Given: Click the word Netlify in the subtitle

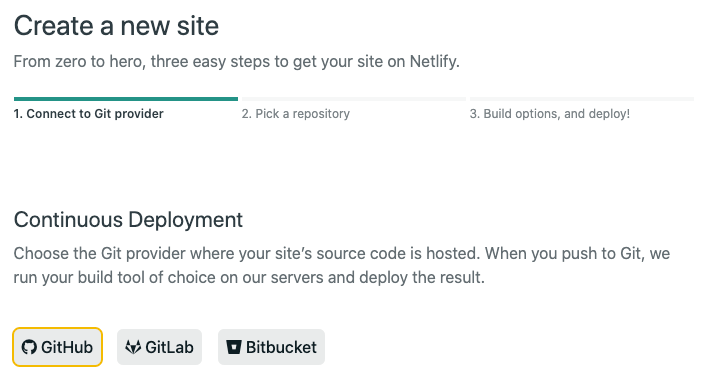Looking at the screenshot, I should coord(435,61).
